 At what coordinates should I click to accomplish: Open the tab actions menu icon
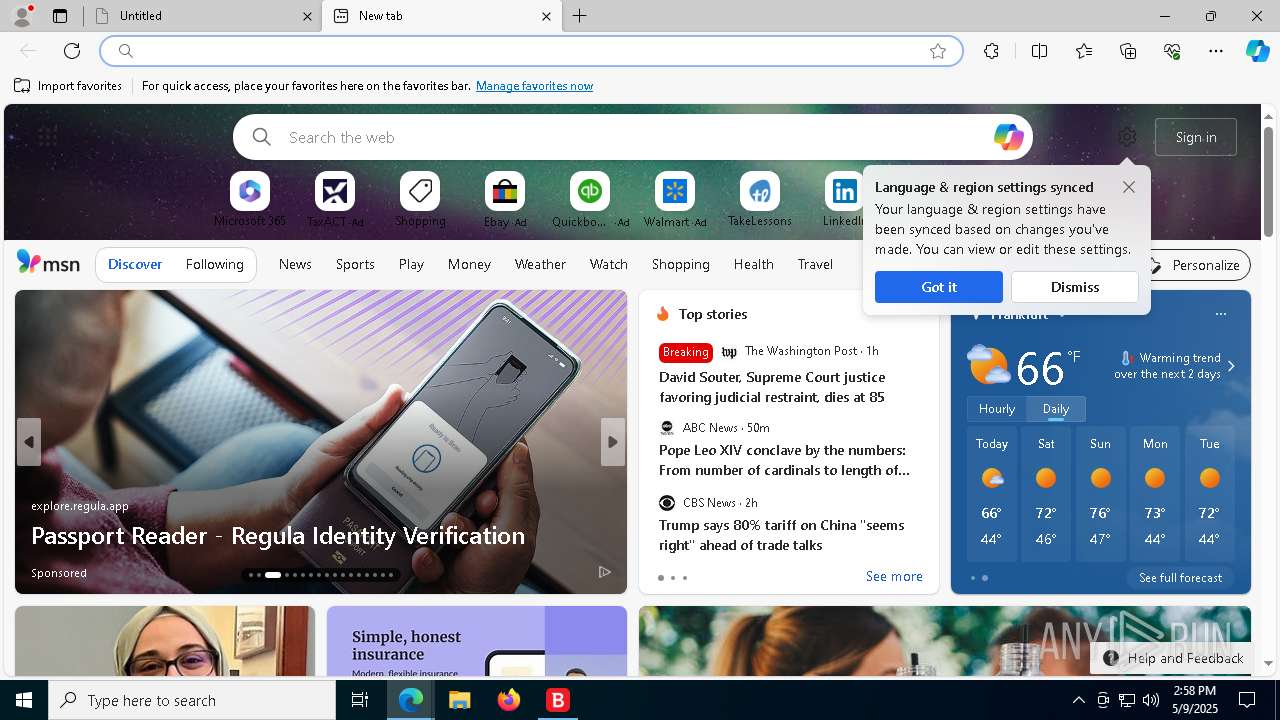point(60,16)
